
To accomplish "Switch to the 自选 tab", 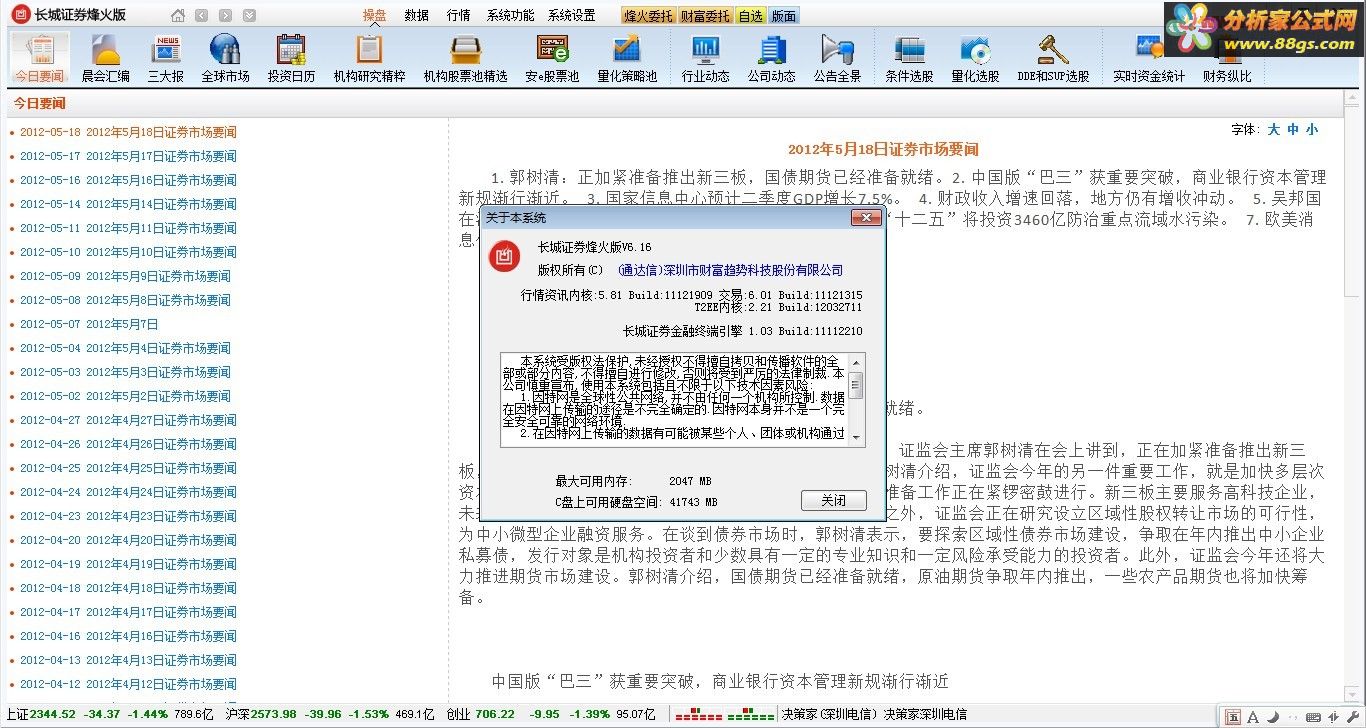I will pos(750,16).
